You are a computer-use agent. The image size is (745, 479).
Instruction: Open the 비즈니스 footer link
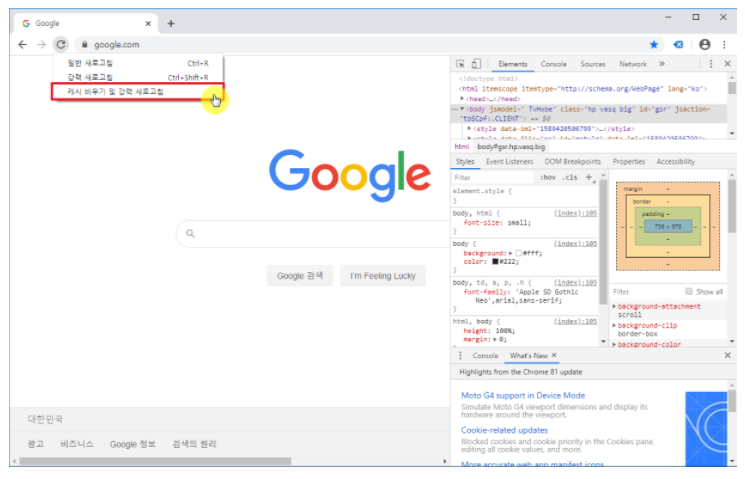coord(76,444)
